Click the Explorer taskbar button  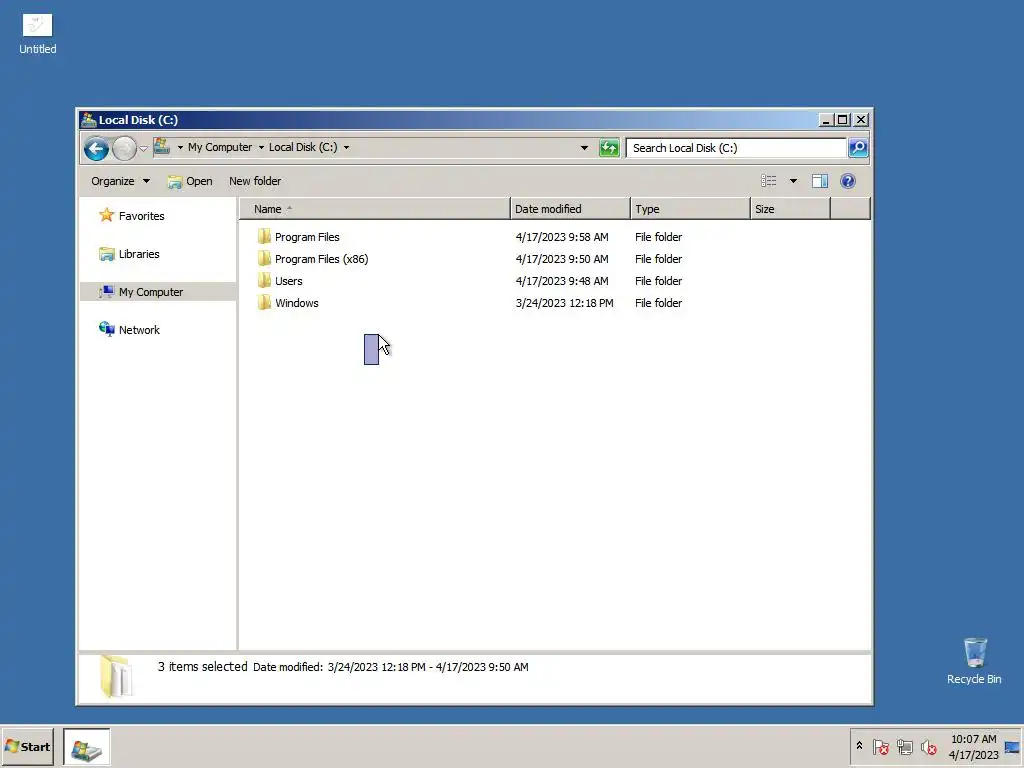(86, 747)
